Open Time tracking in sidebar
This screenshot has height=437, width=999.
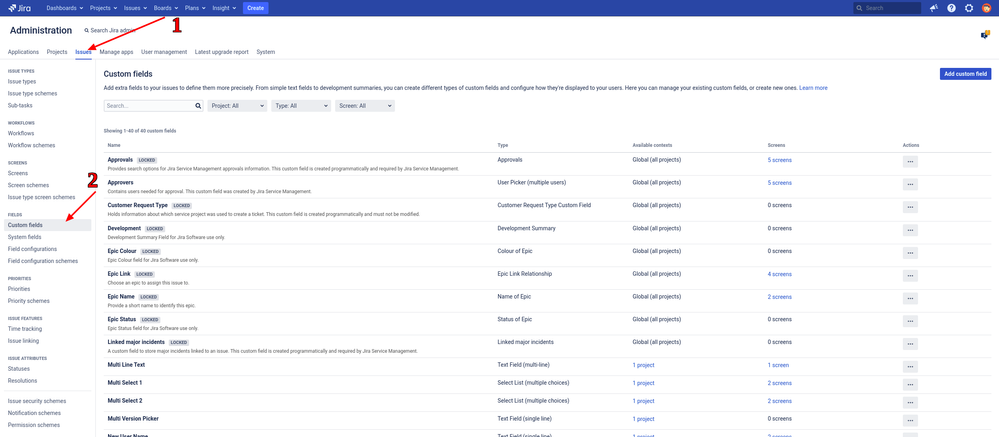(x=25, y=329)
